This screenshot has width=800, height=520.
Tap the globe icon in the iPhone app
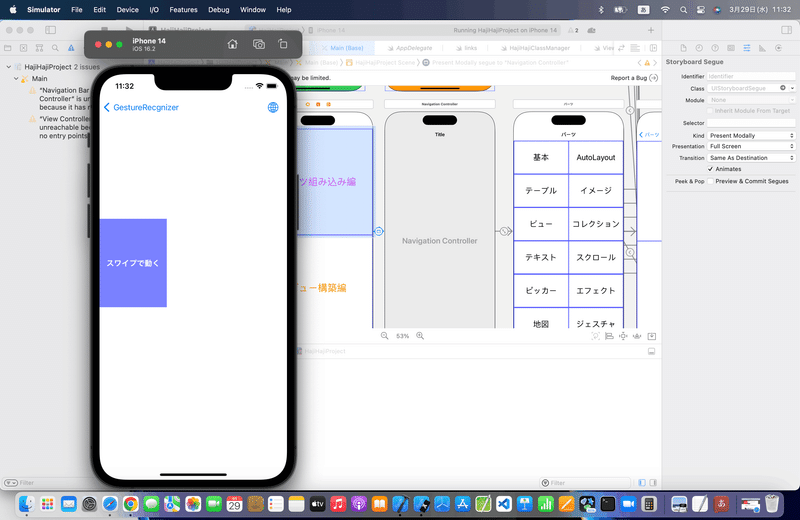click(x=273, y=107)
